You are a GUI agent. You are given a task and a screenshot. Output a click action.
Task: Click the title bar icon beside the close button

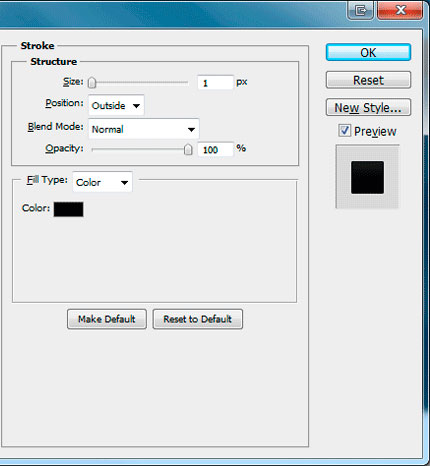[x=360, y=10]
